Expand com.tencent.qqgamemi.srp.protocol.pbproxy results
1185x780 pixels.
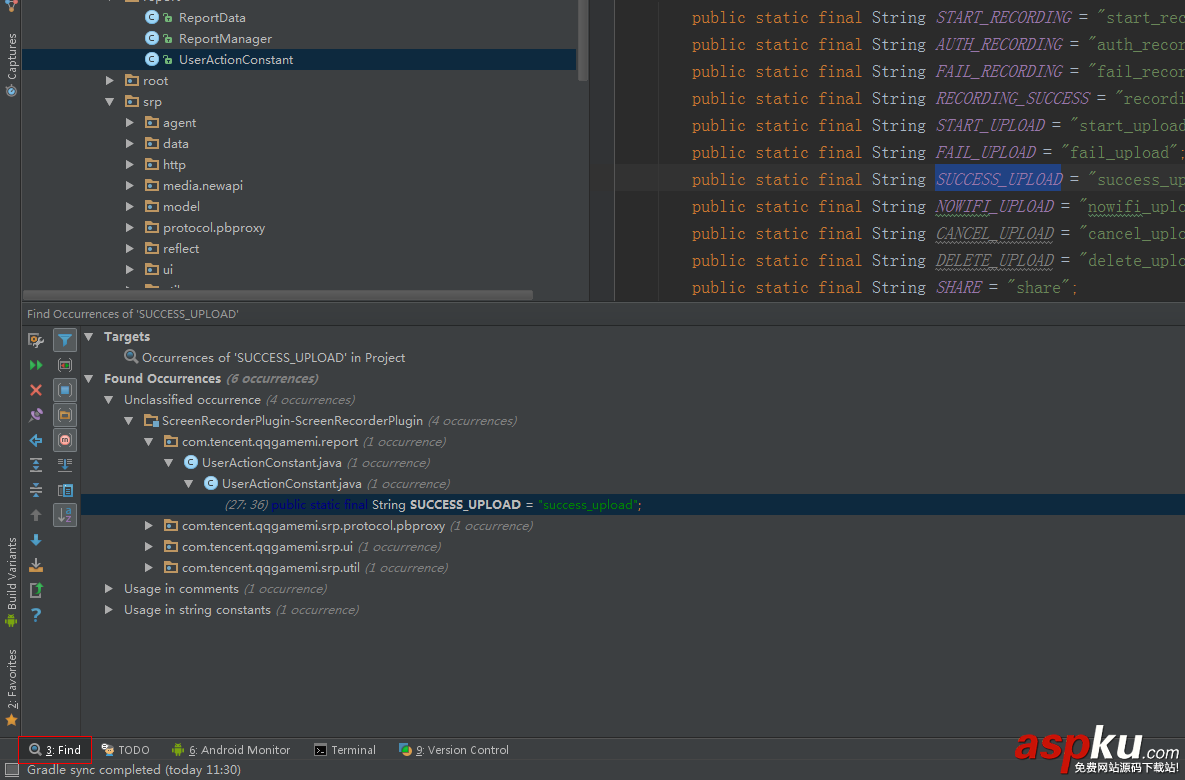click(149, 525)
